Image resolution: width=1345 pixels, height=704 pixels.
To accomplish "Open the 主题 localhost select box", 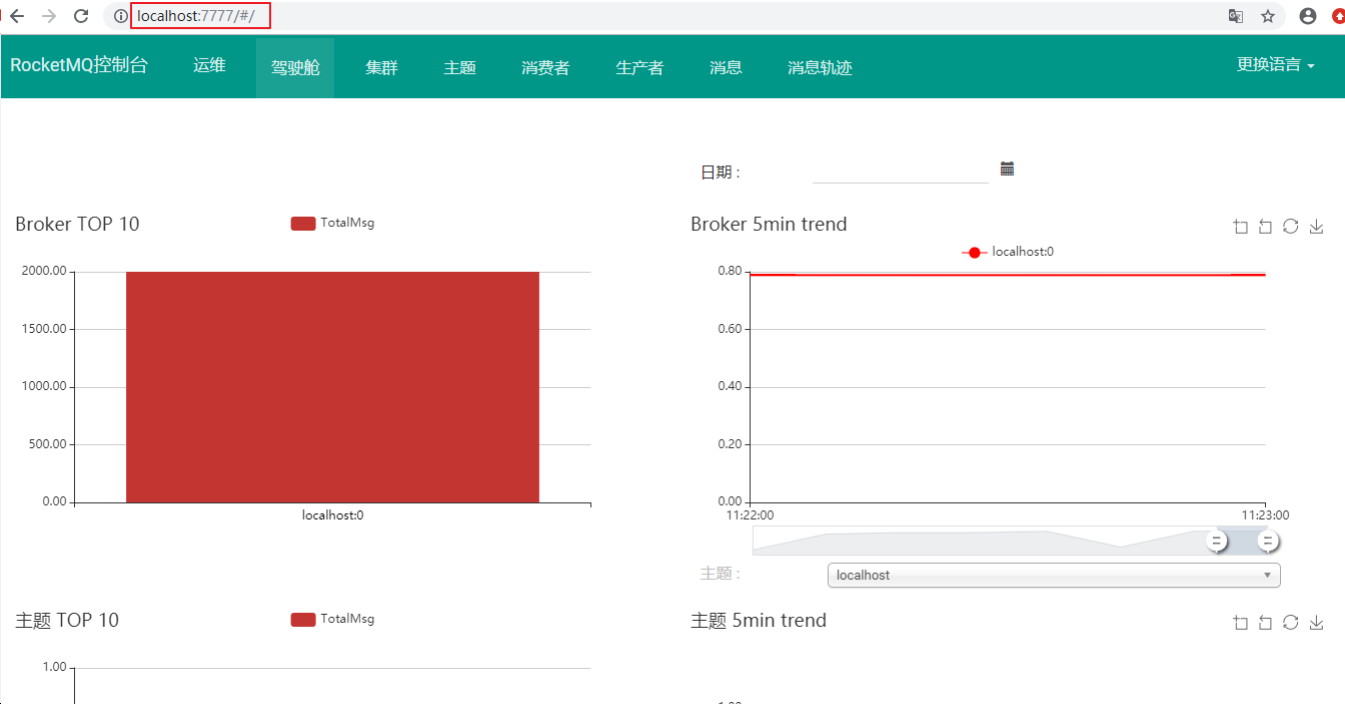I will pyautogui.click(x=1054, y=575).
